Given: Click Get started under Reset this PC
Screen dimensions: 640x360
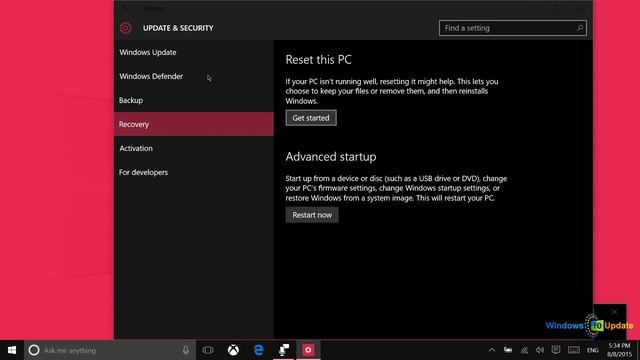Looking at the screenshot, I should point(311,118).
